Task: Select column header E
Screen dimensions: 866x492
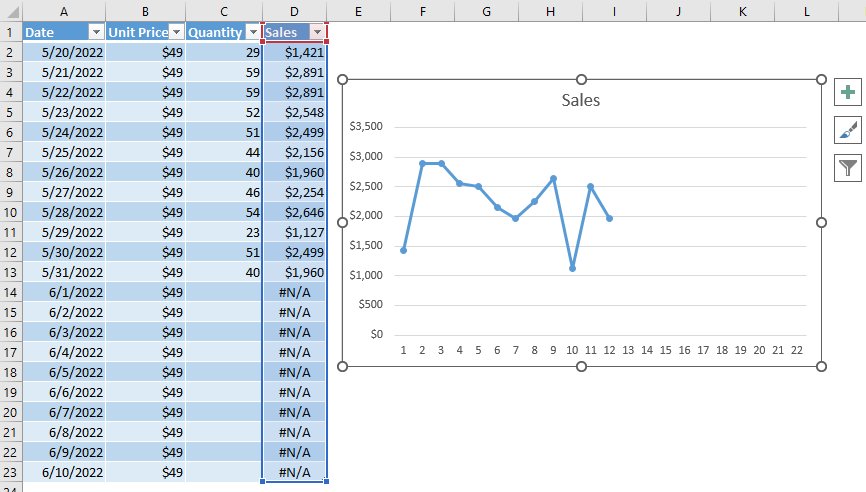Action: [x=357, y=10]
